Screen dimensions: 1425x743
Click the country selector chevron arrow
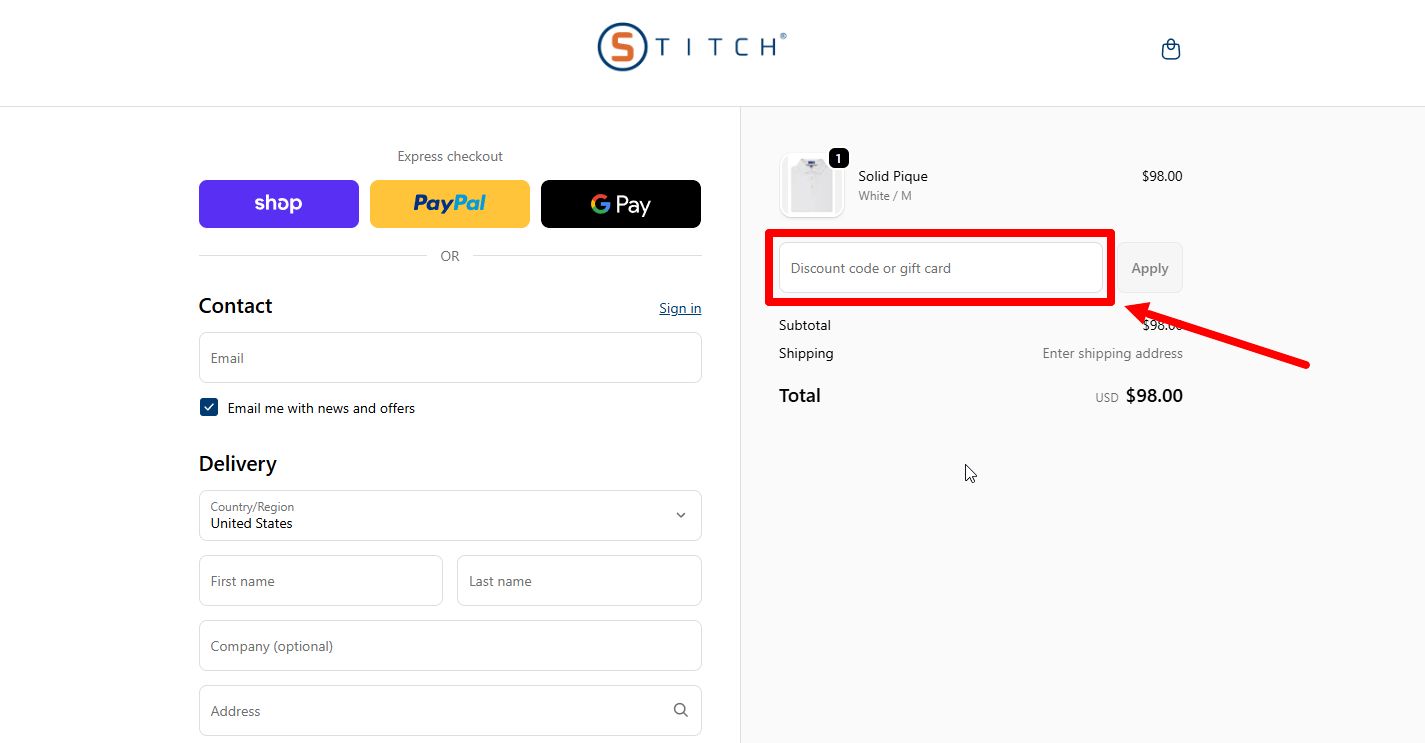pyautogui.click(x=680, y=515)
